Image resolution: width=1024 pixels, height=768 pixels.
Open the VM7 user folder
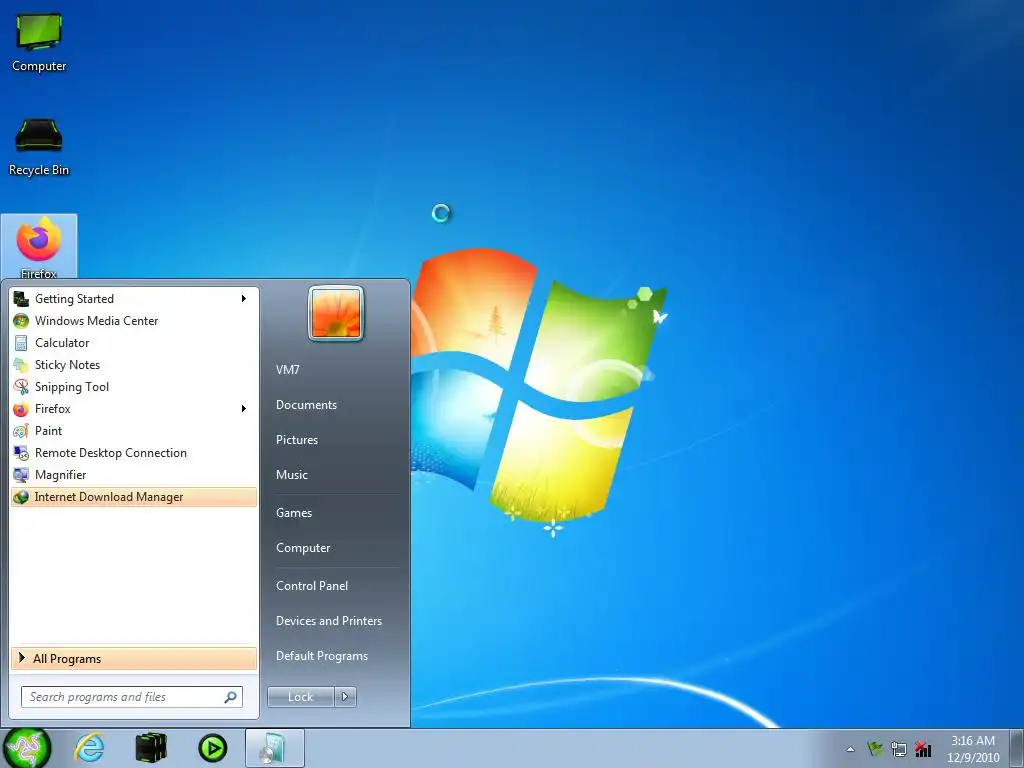[287, 370]
